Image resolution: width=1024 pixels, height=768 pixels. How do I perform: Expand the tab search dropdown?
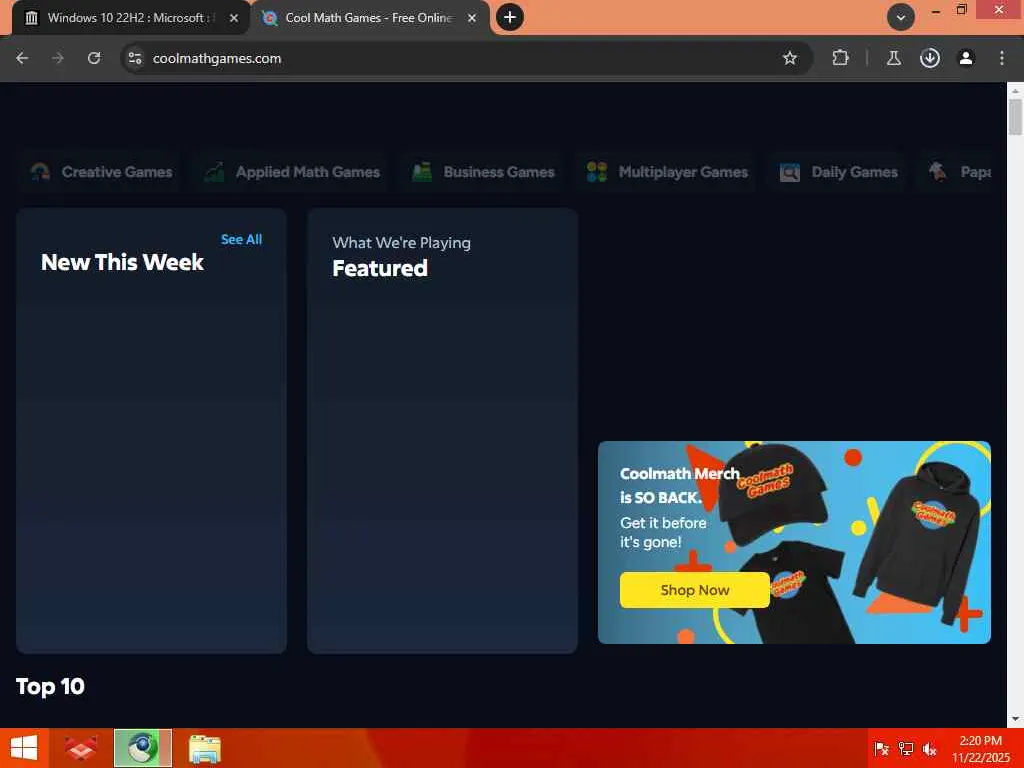[901, 18]
